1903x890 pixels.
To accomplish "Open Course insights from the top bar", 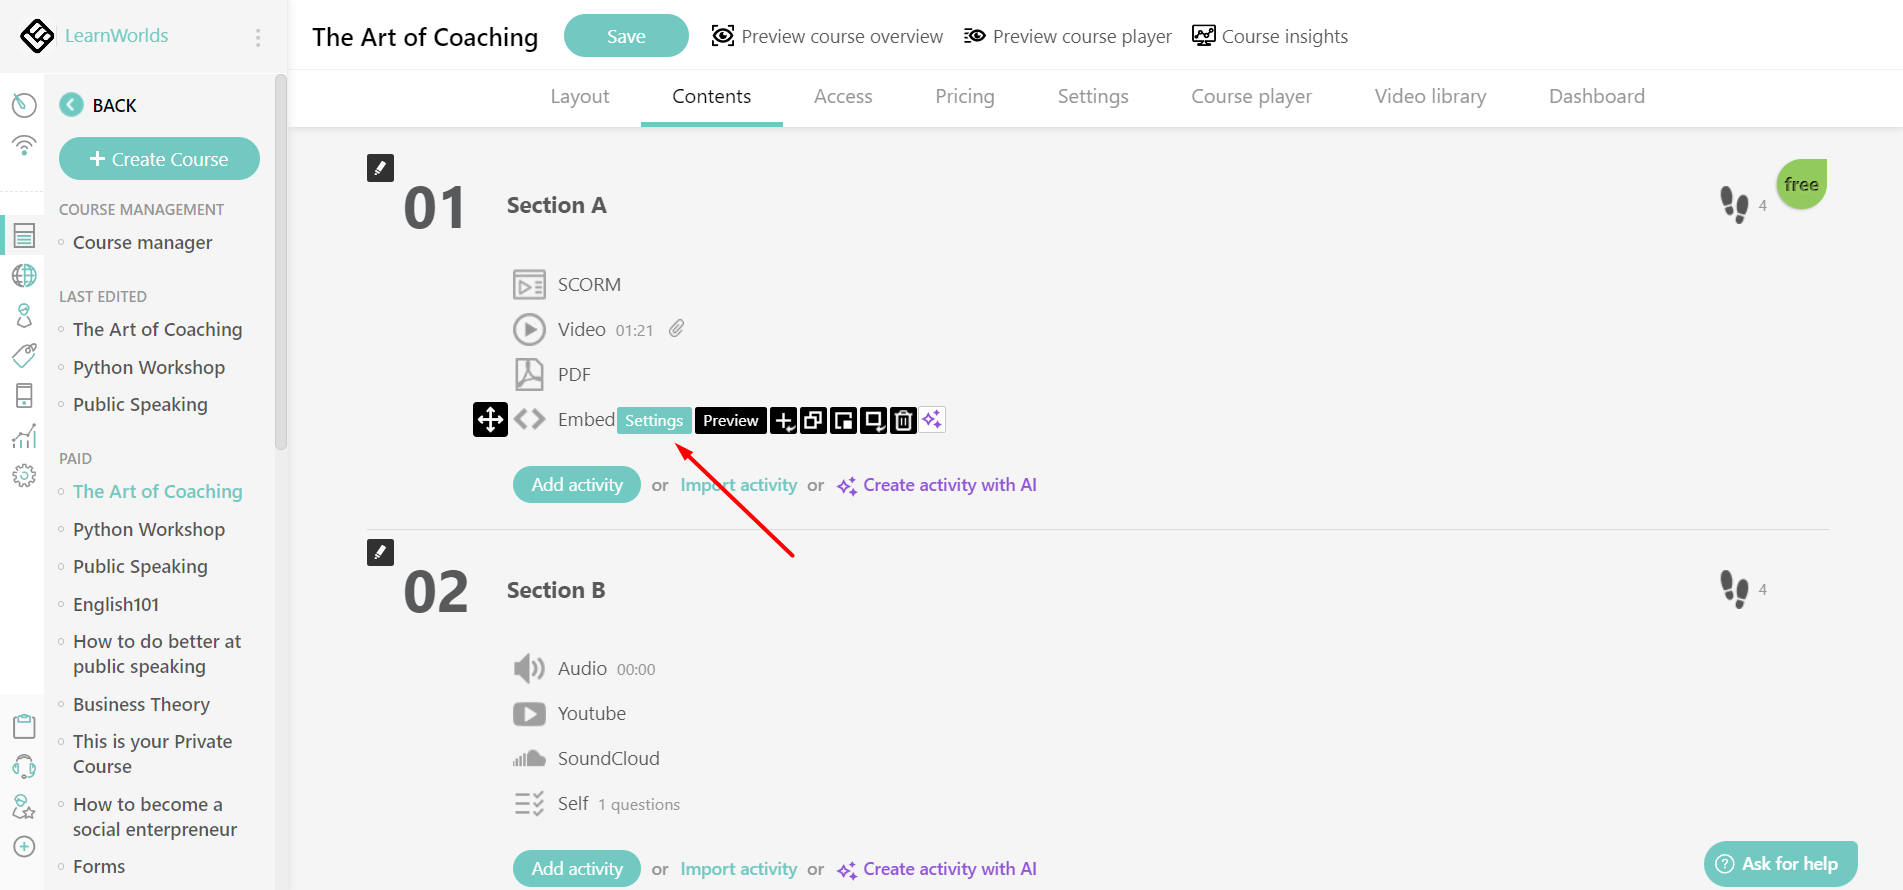I will [1270, 35].
